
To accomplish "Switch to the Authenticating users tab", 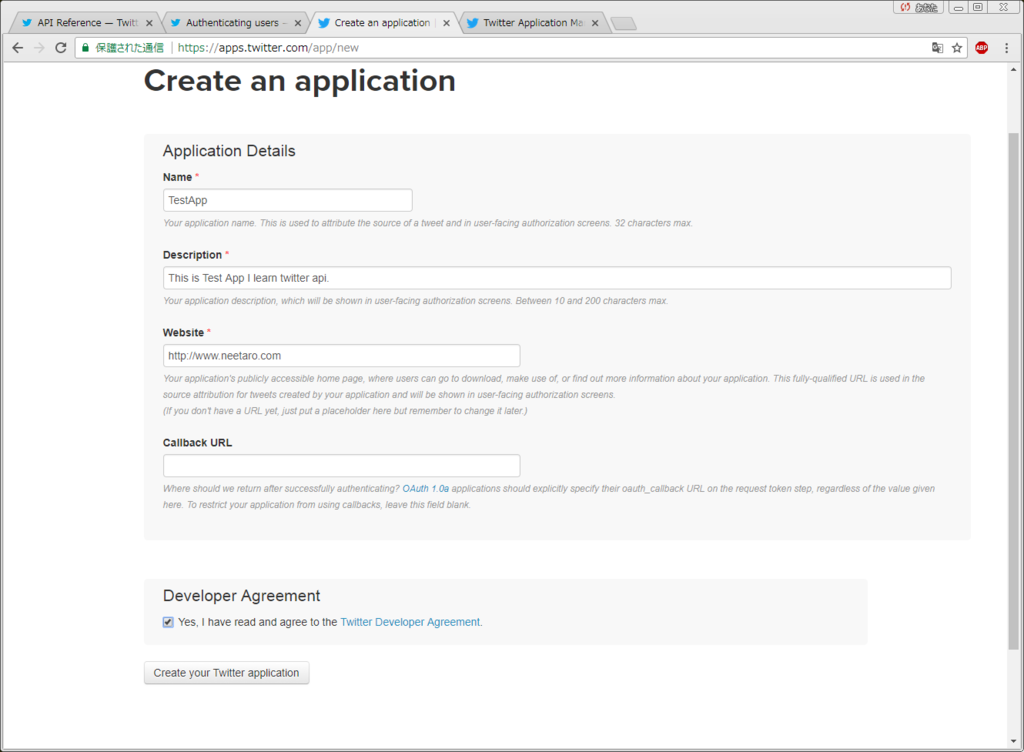I will tap(234, 23).
